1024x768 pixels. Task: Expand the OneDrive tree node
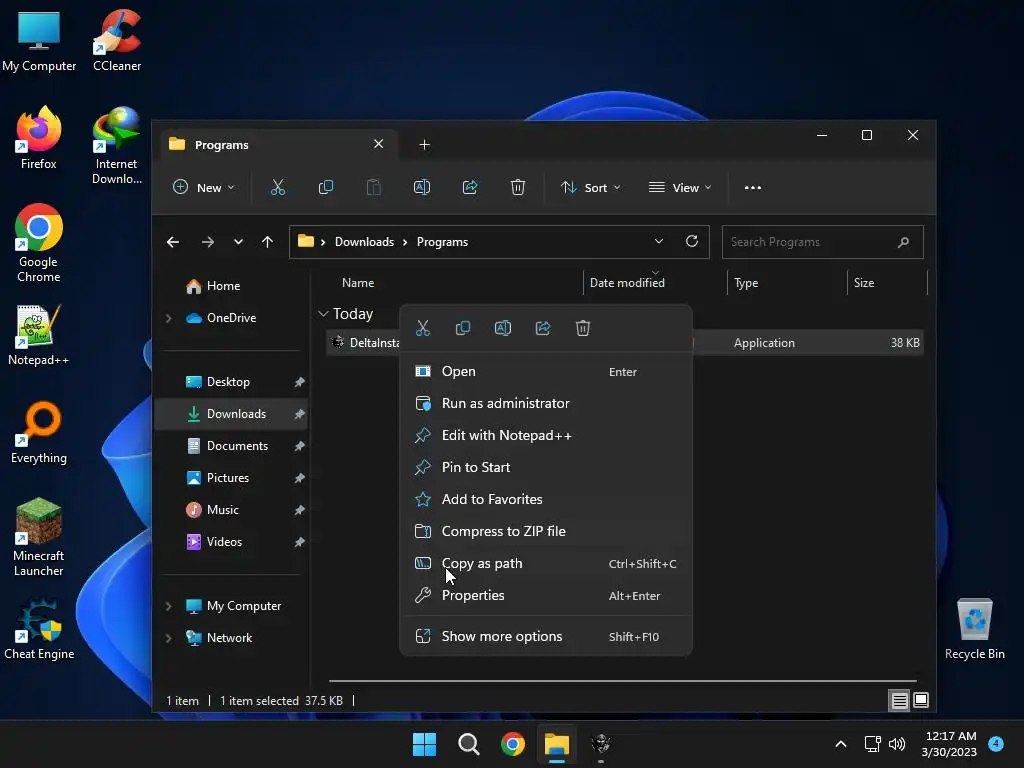pos(168,318)
